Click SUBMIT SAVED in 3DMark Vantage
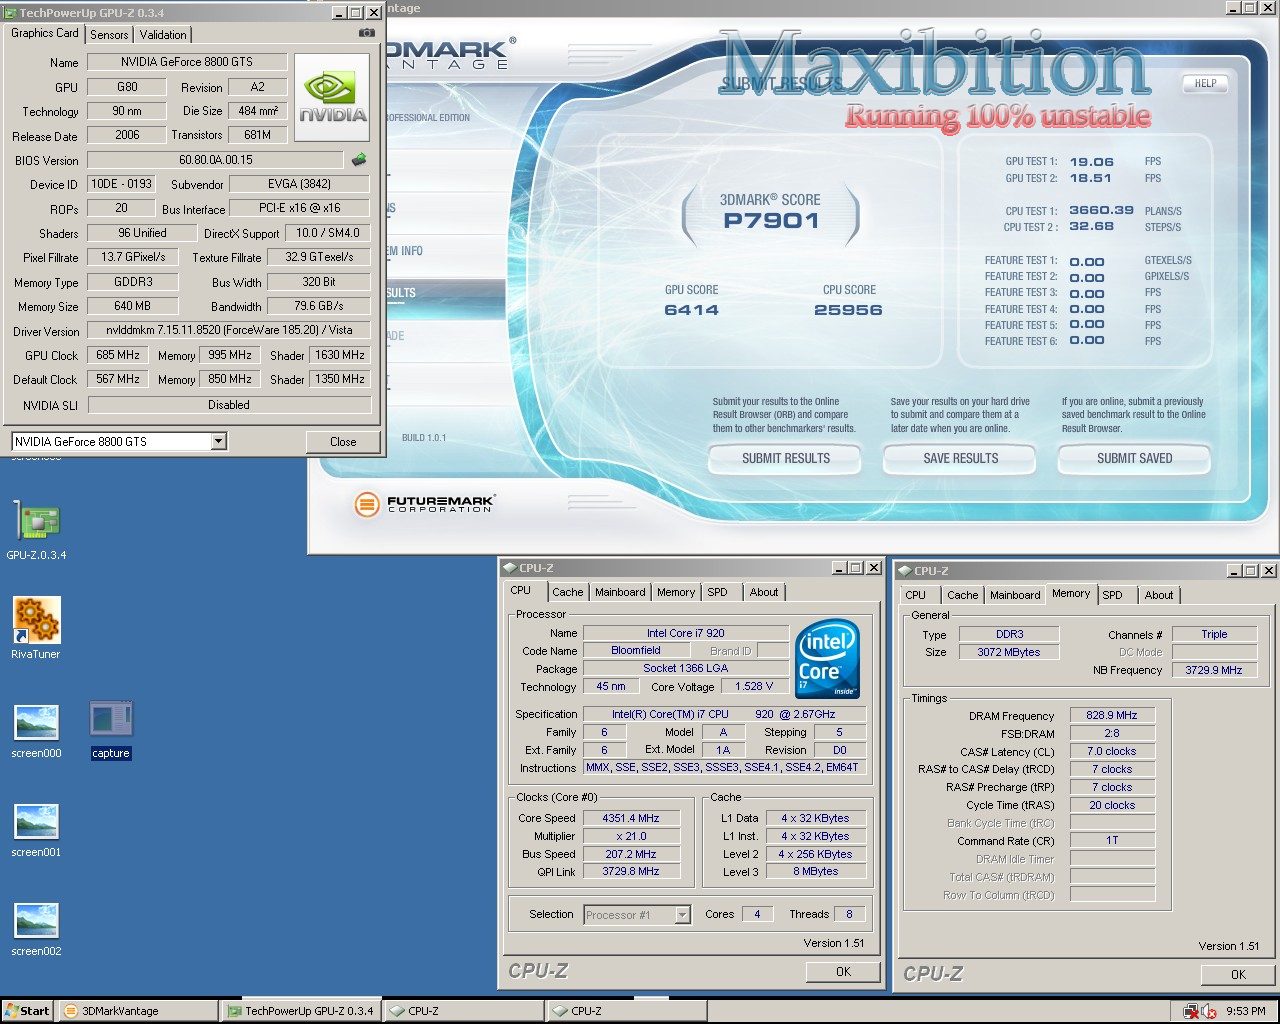 coord(1135,458)
